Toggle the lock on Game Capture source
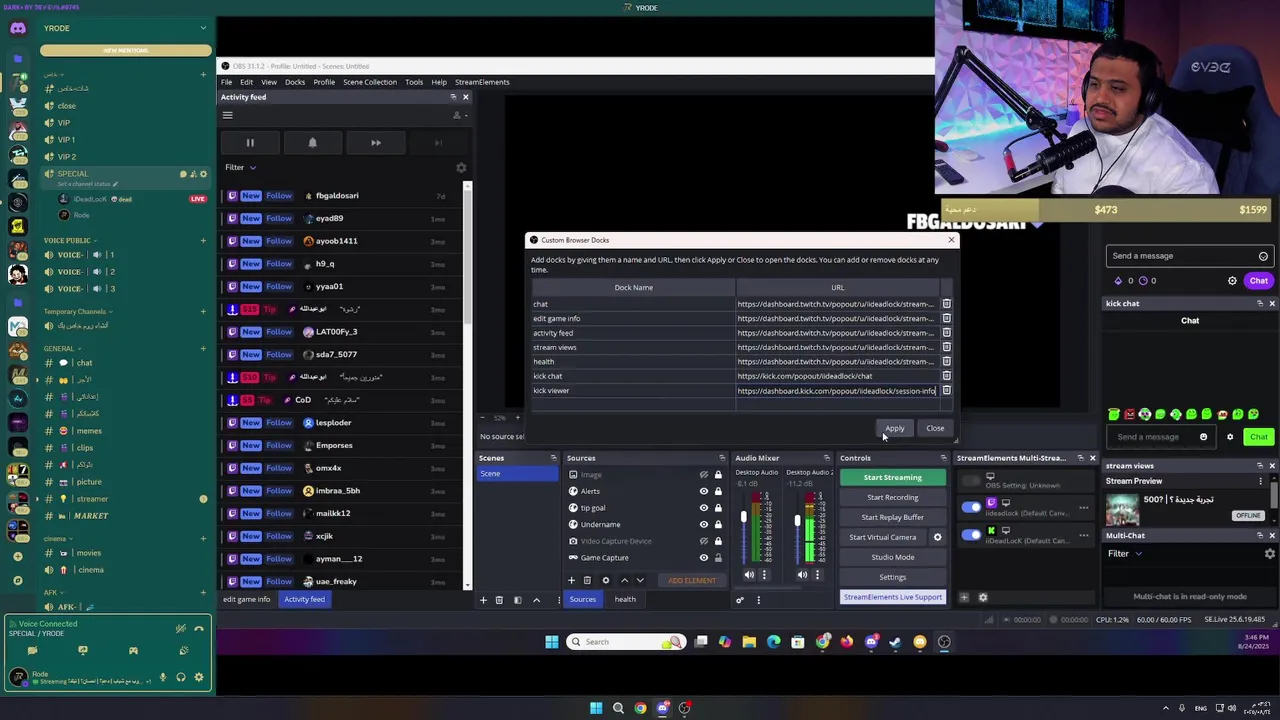 point(718,558)
